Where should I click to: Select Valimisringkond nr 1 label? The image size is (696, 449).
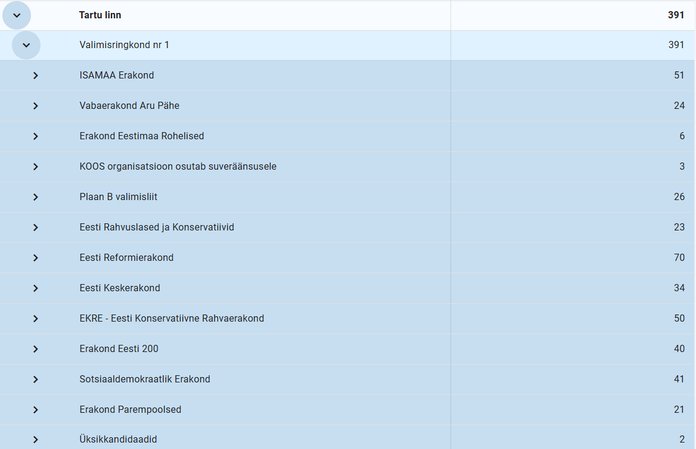coord(124,45)
